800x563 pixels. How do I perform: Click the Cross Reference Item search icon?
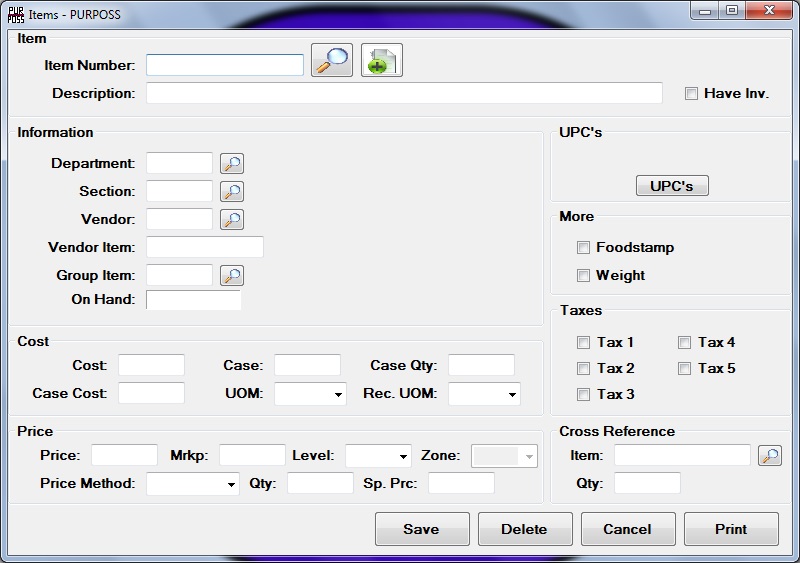click(x=769, y=456)
